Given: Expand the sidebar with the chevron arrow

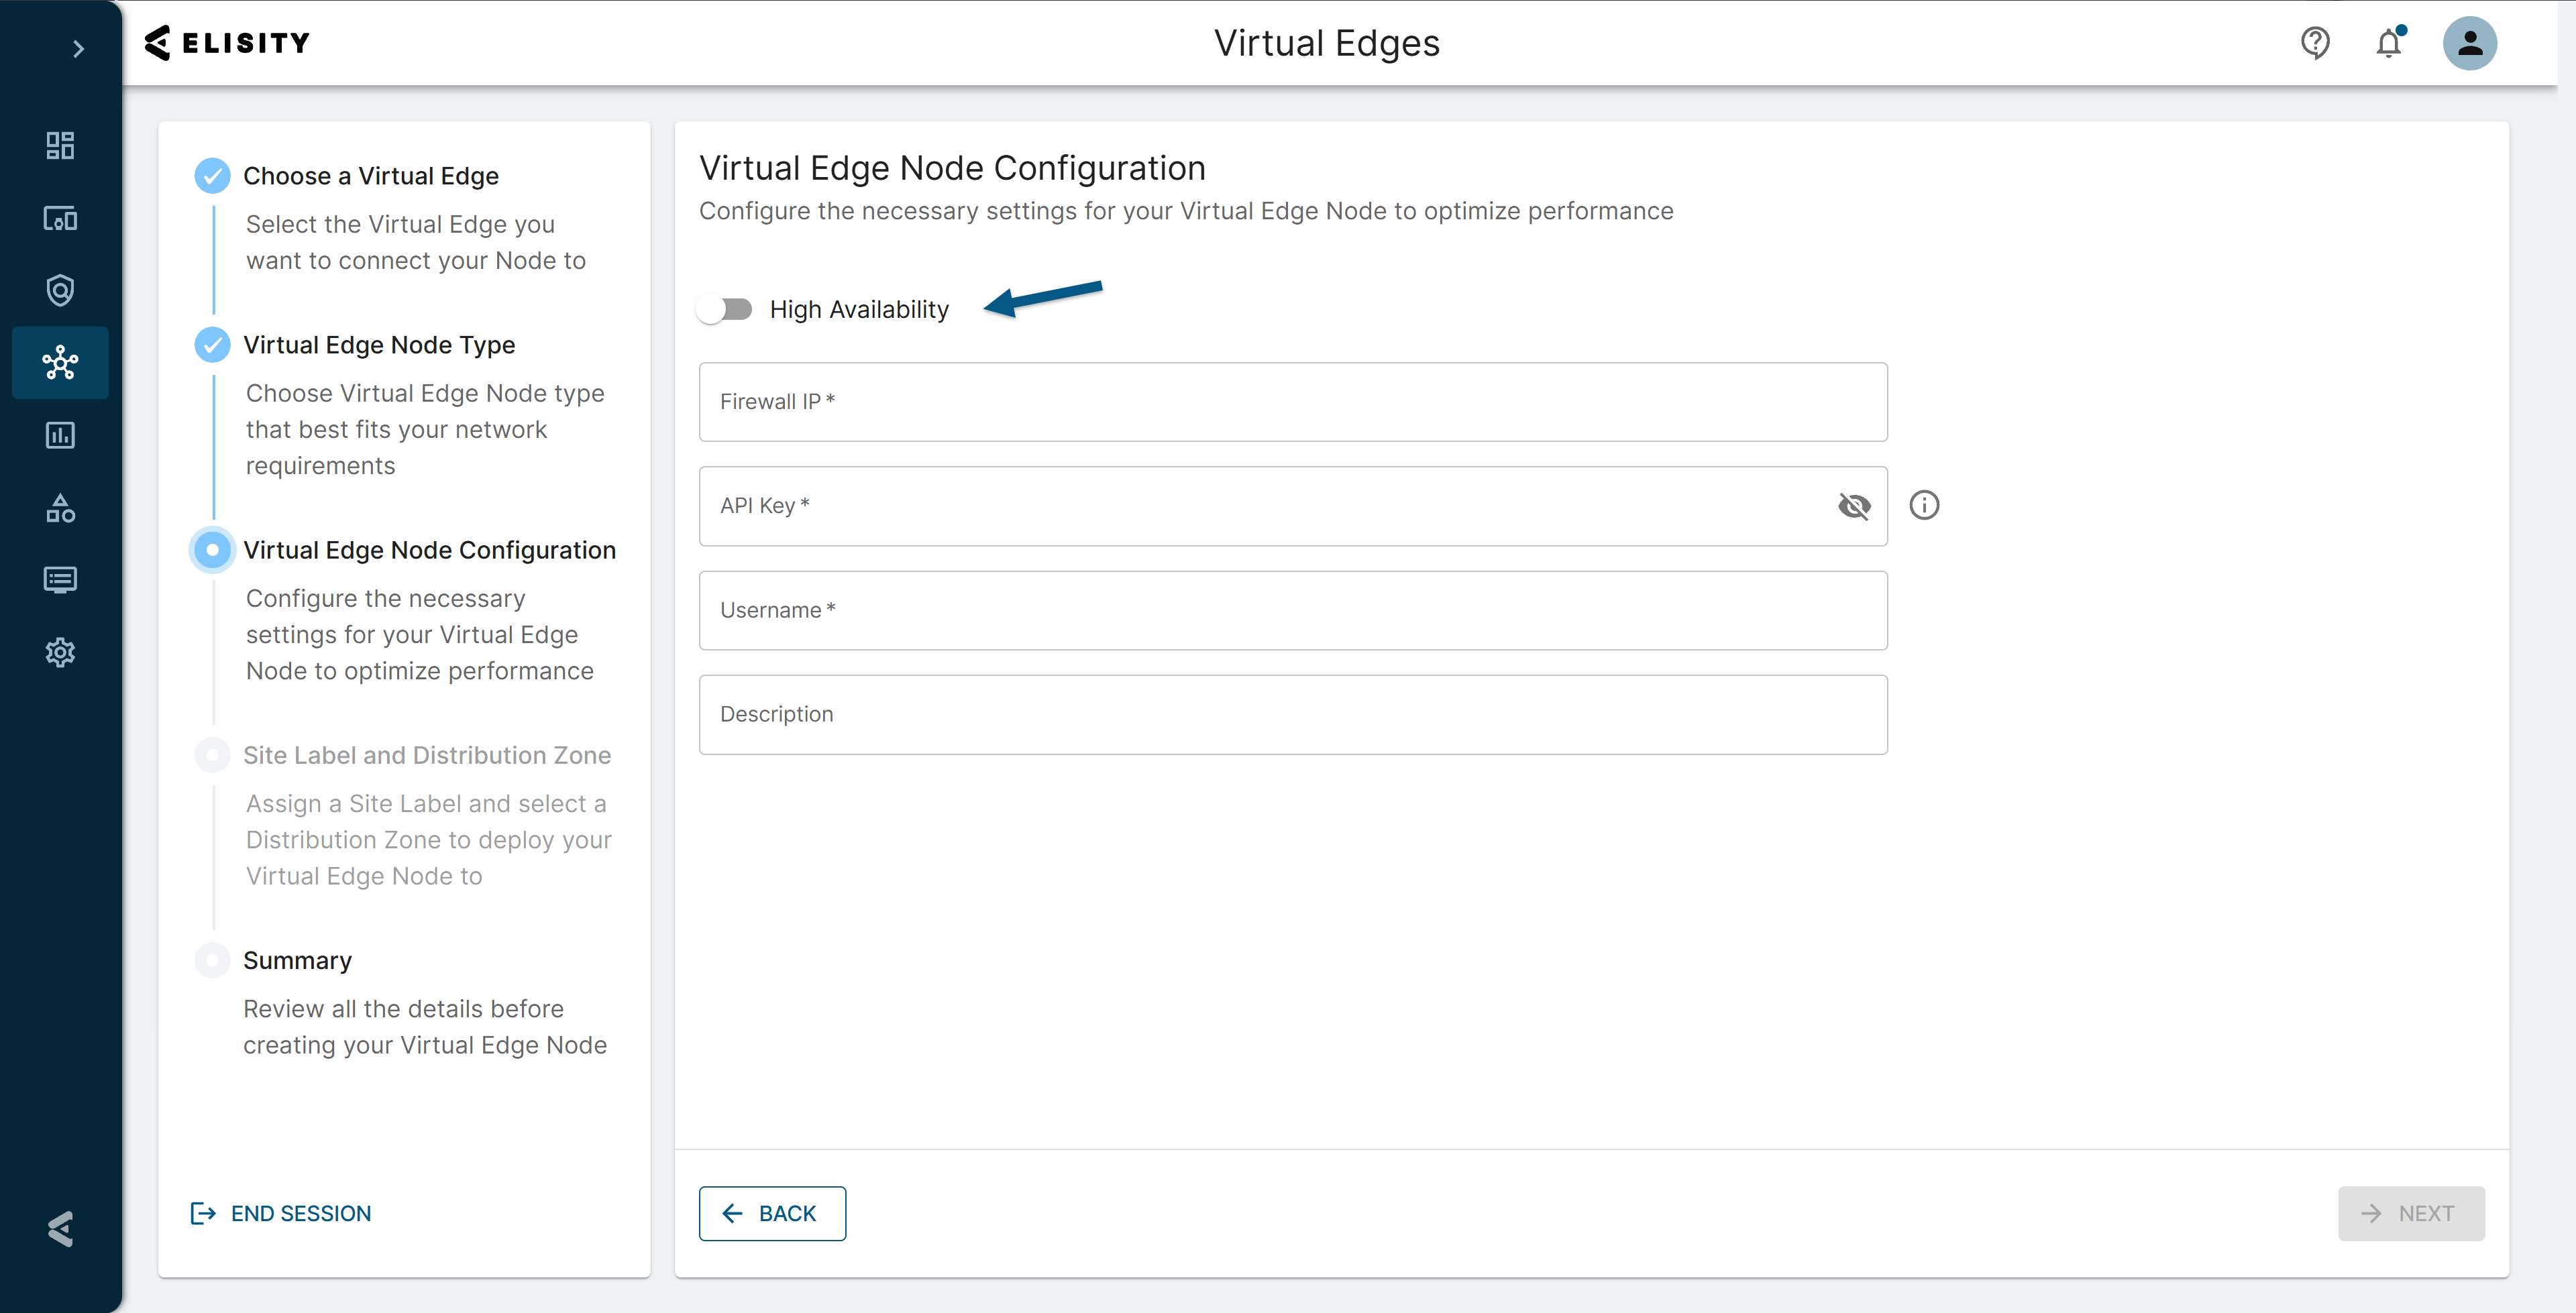Looking at the screenshot, I should coord(78,49).
